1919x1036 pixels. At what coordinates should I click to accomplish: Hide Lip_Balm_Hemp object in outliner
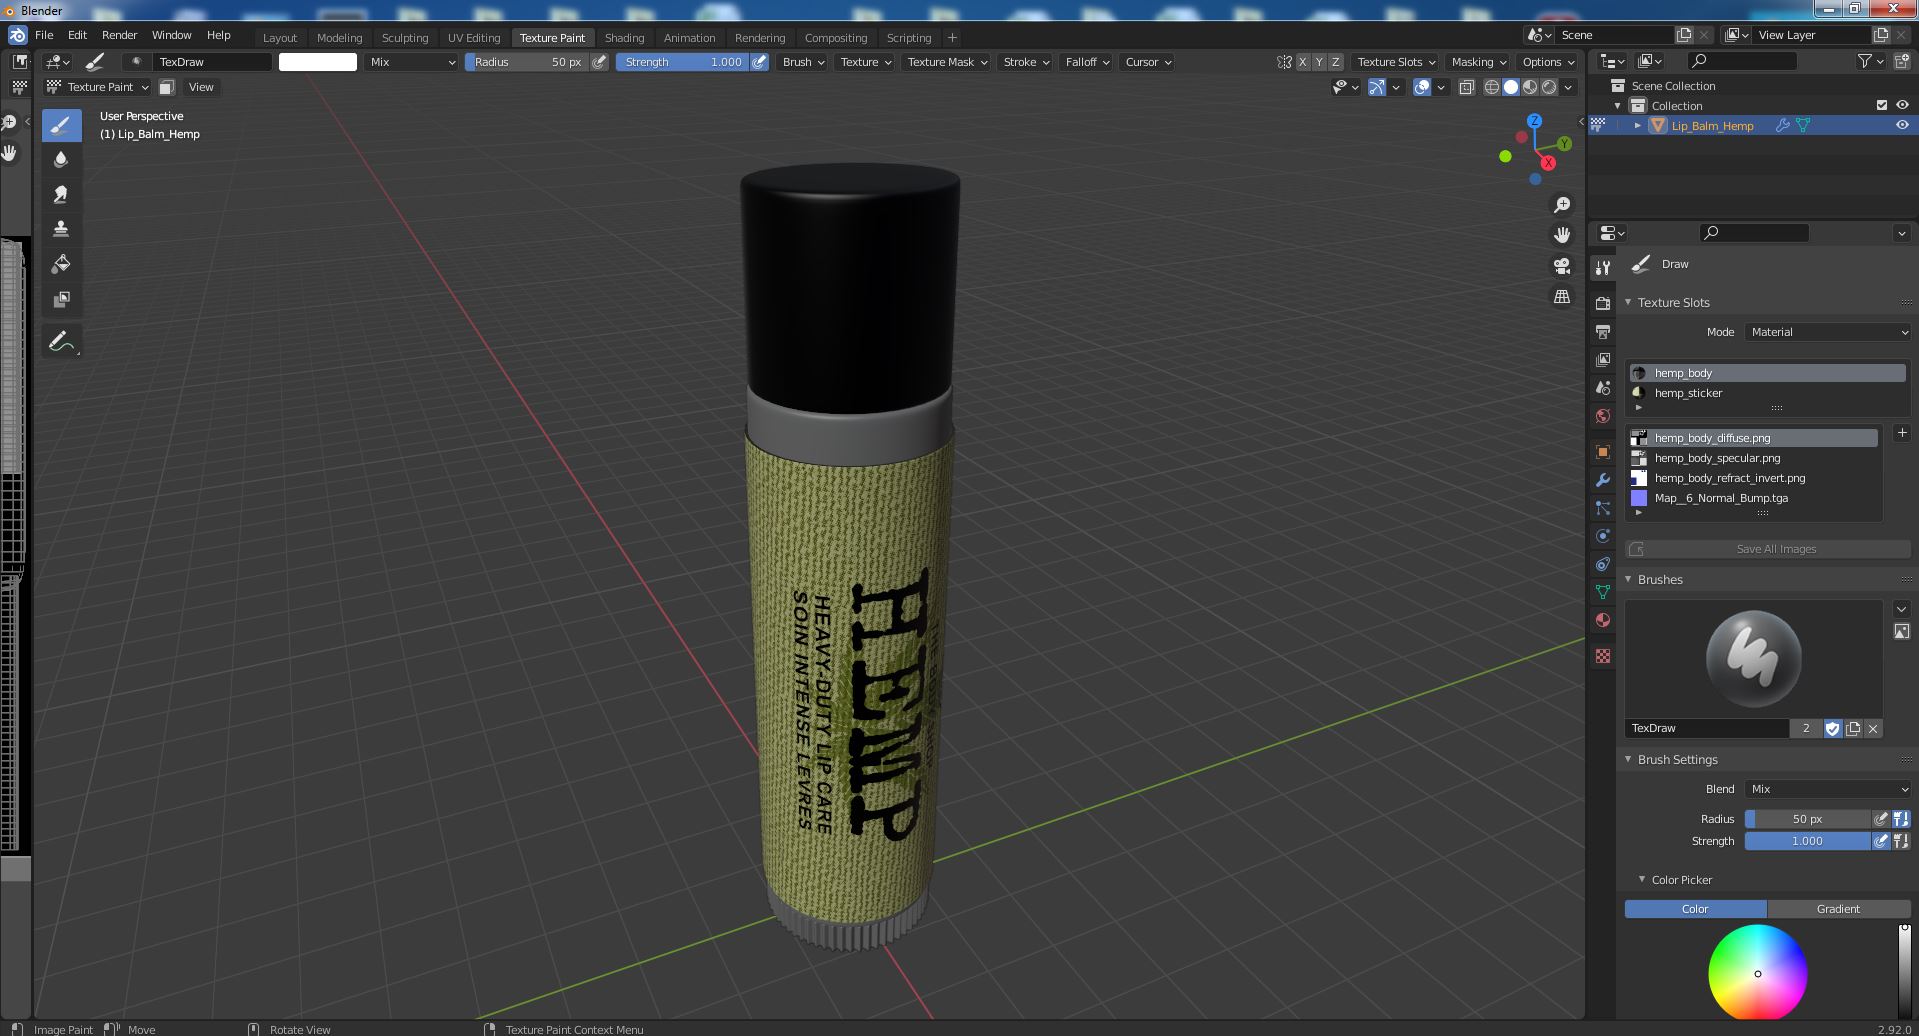point(1902,125)
